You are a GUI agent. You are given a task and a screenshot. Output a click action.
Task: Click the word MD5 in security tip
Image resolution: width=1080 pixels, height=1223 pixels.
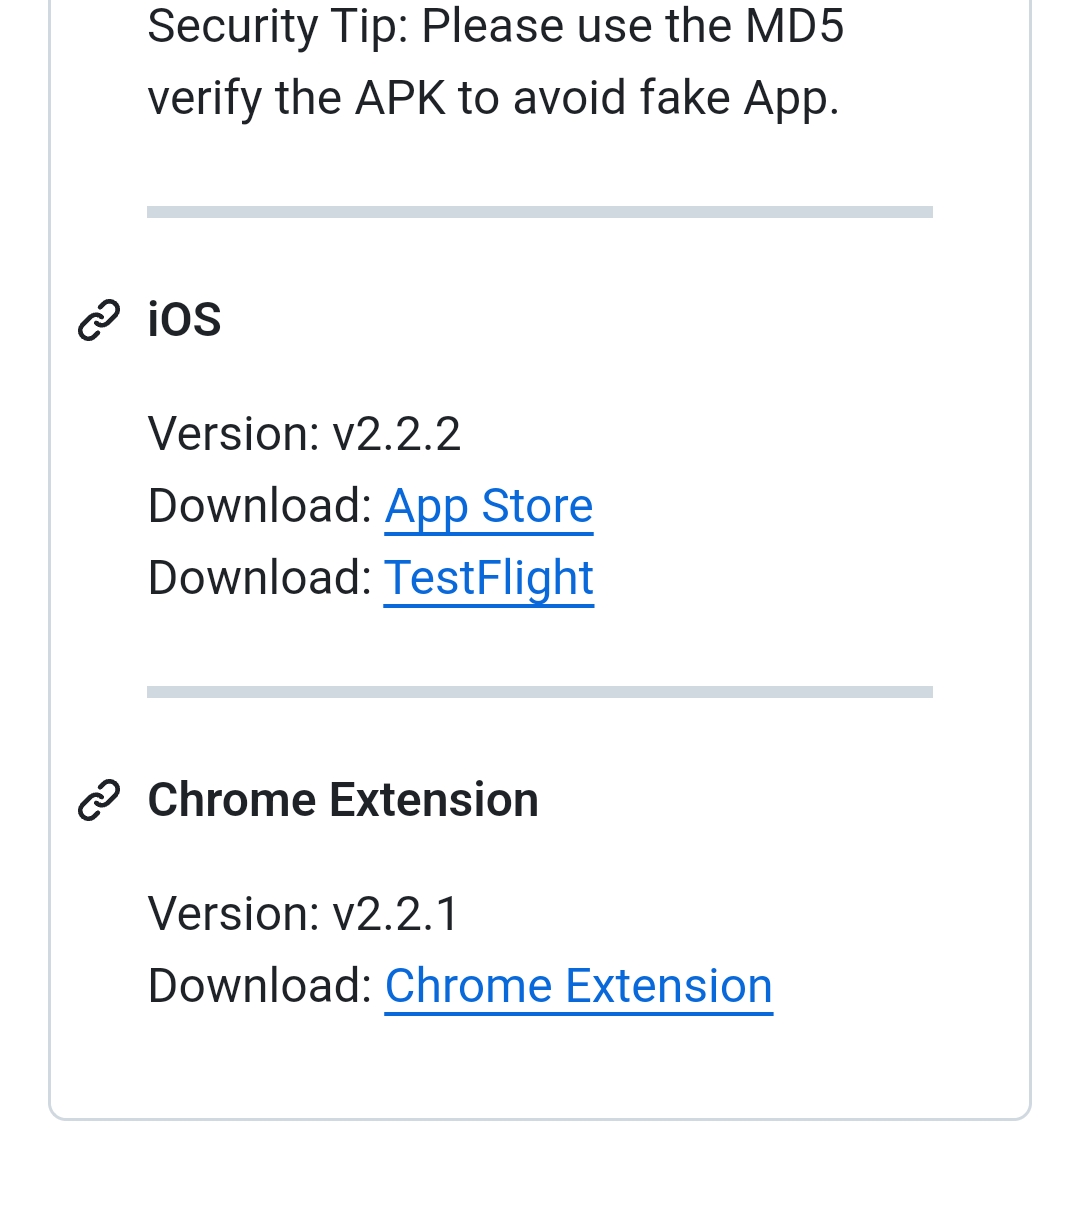[794, 26]
